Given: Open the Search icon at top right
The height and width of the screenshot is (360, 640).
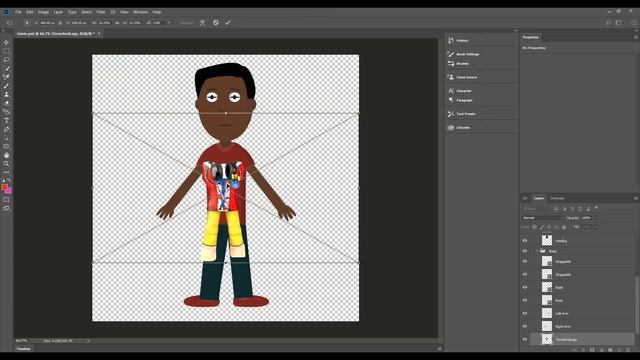Looking at the screenshot, I should [608, 23].
